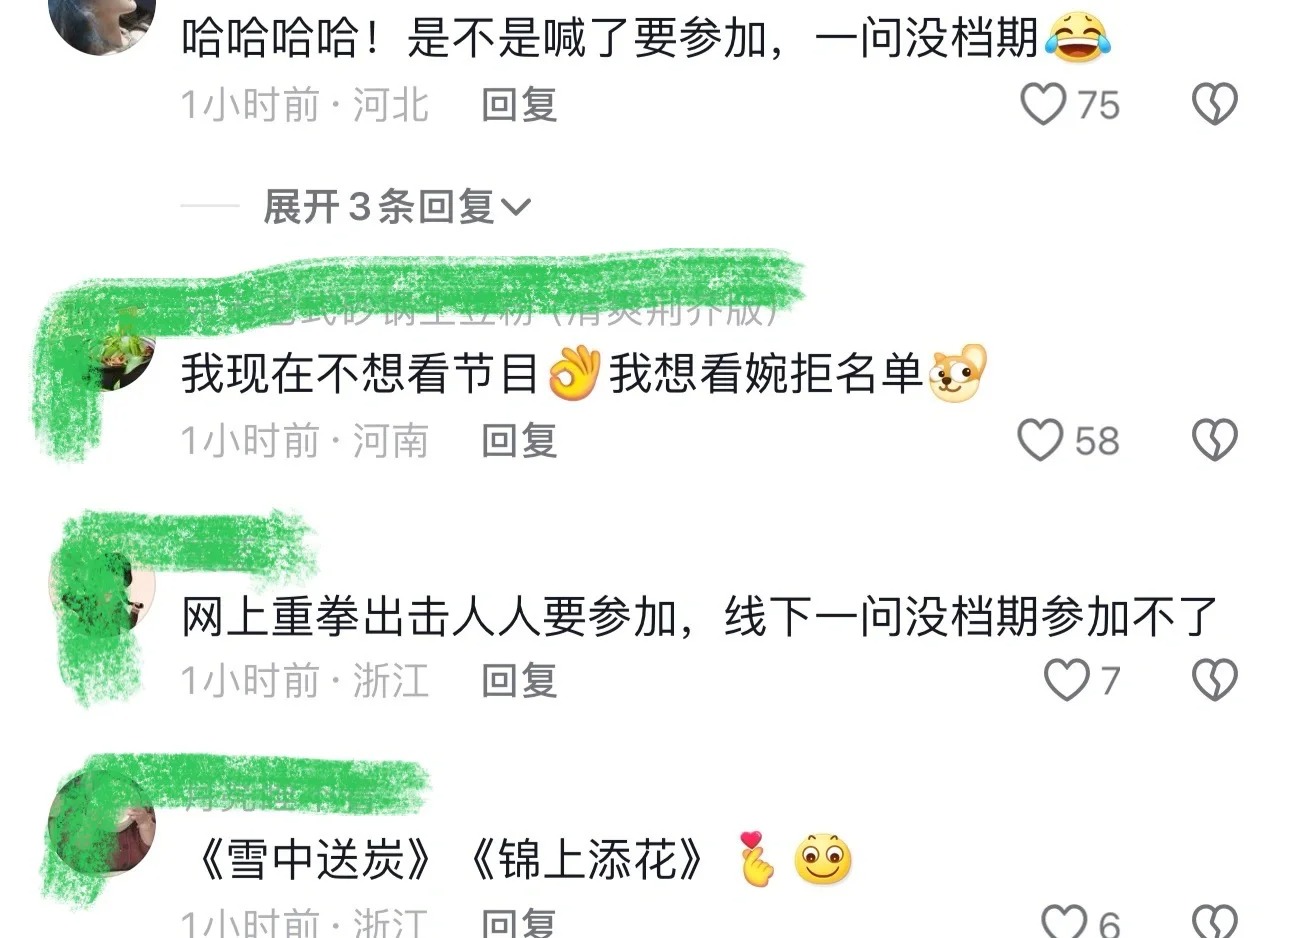
Task: Dislike the Hebei comment with broken heart
Action: pos(1215,104)
